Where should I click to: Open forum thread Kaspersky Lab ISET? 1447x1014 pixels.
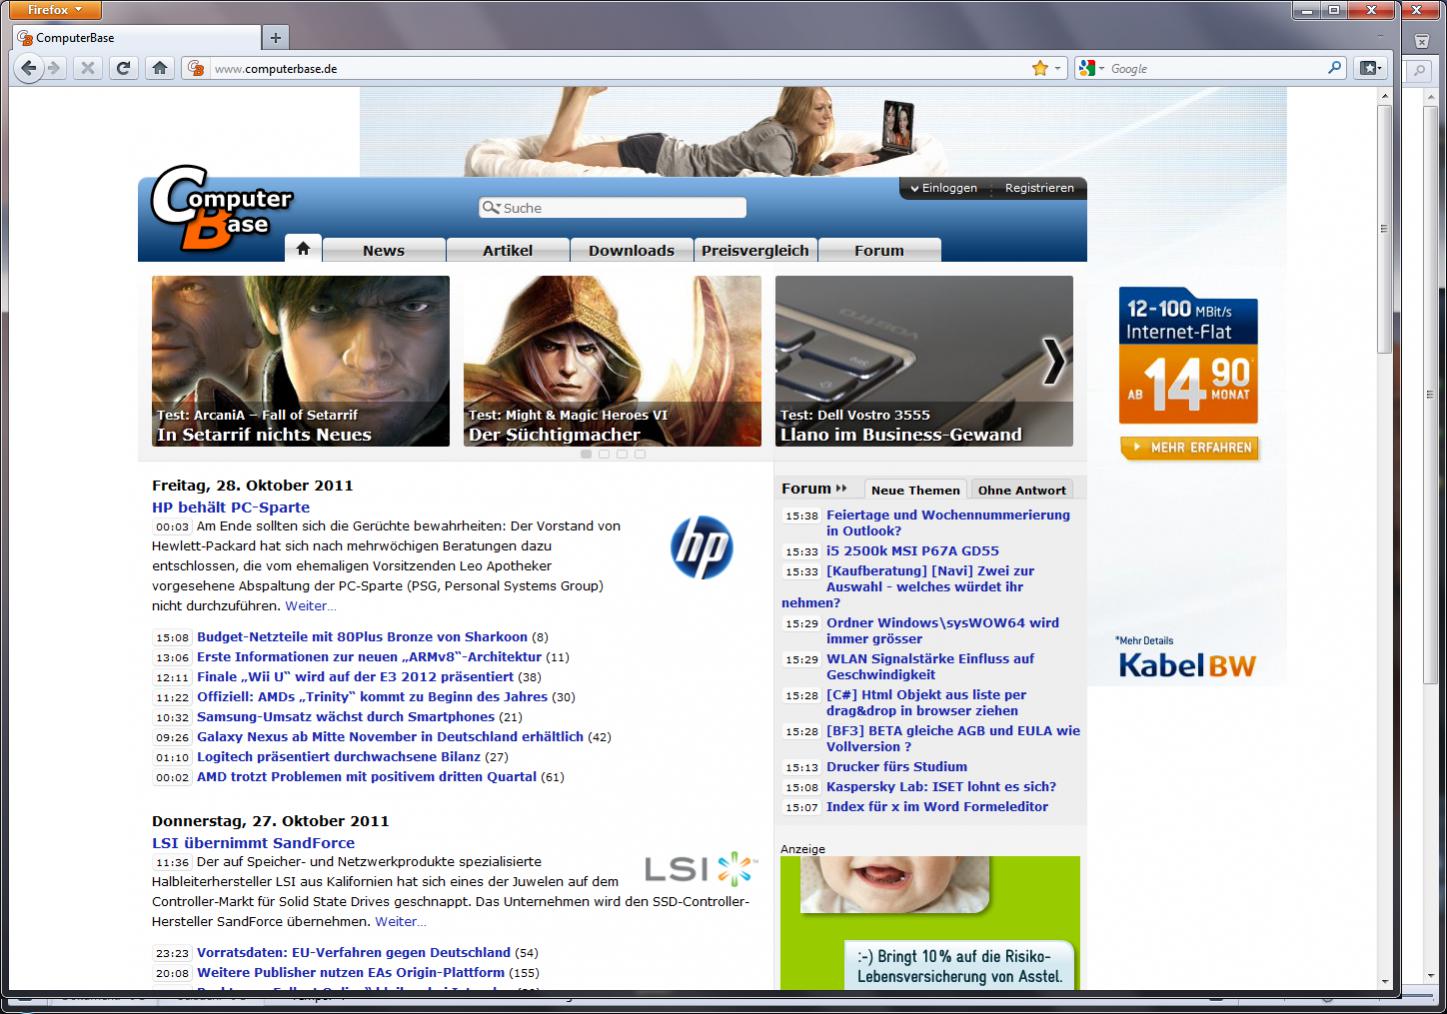941,787
